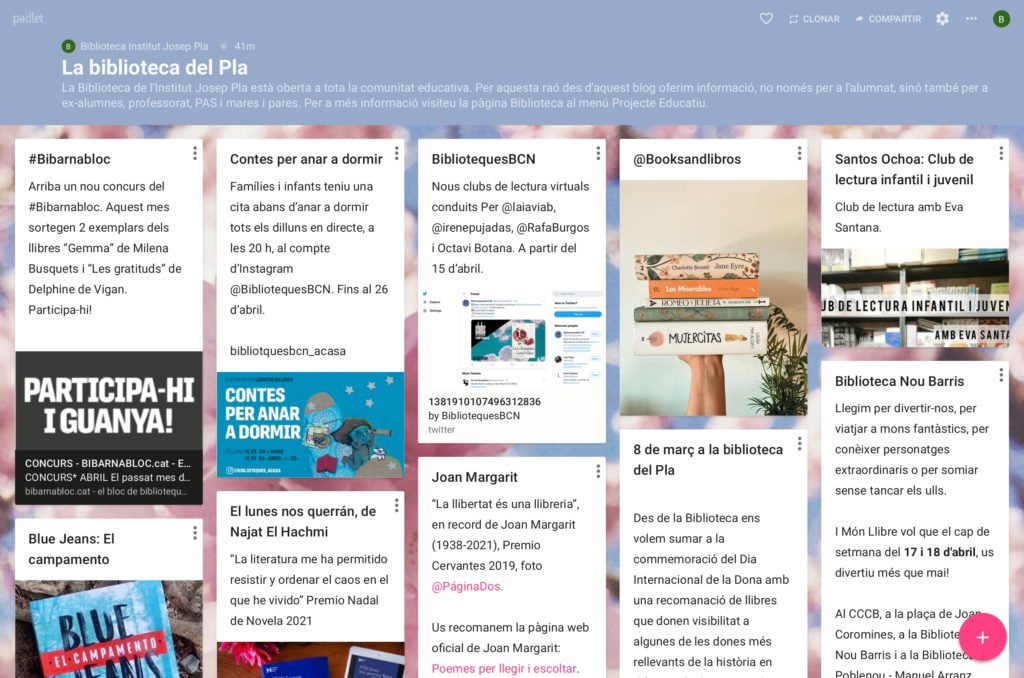The height and width of the screenshot is (678, 1024).
Task: Open the #Bibarnabloc post options menu
Action: (x=194, y=153)
